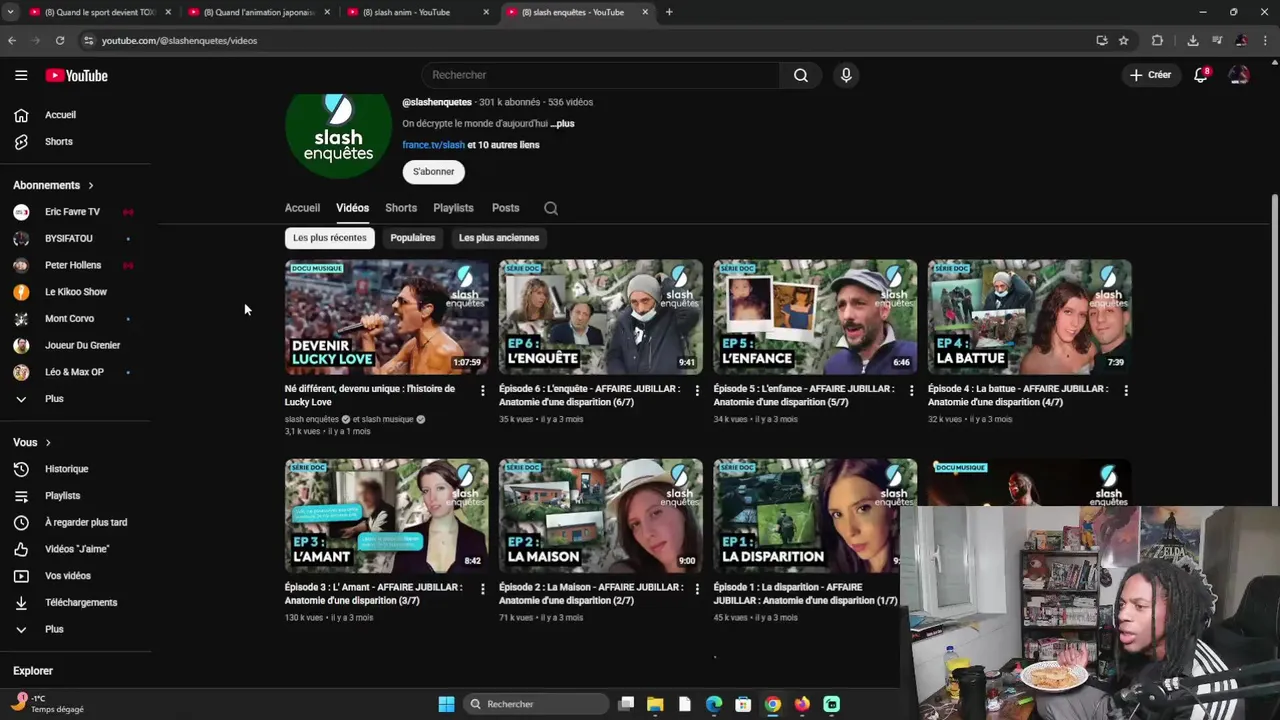Open france.tv/slash link

[x=433, y=145]
